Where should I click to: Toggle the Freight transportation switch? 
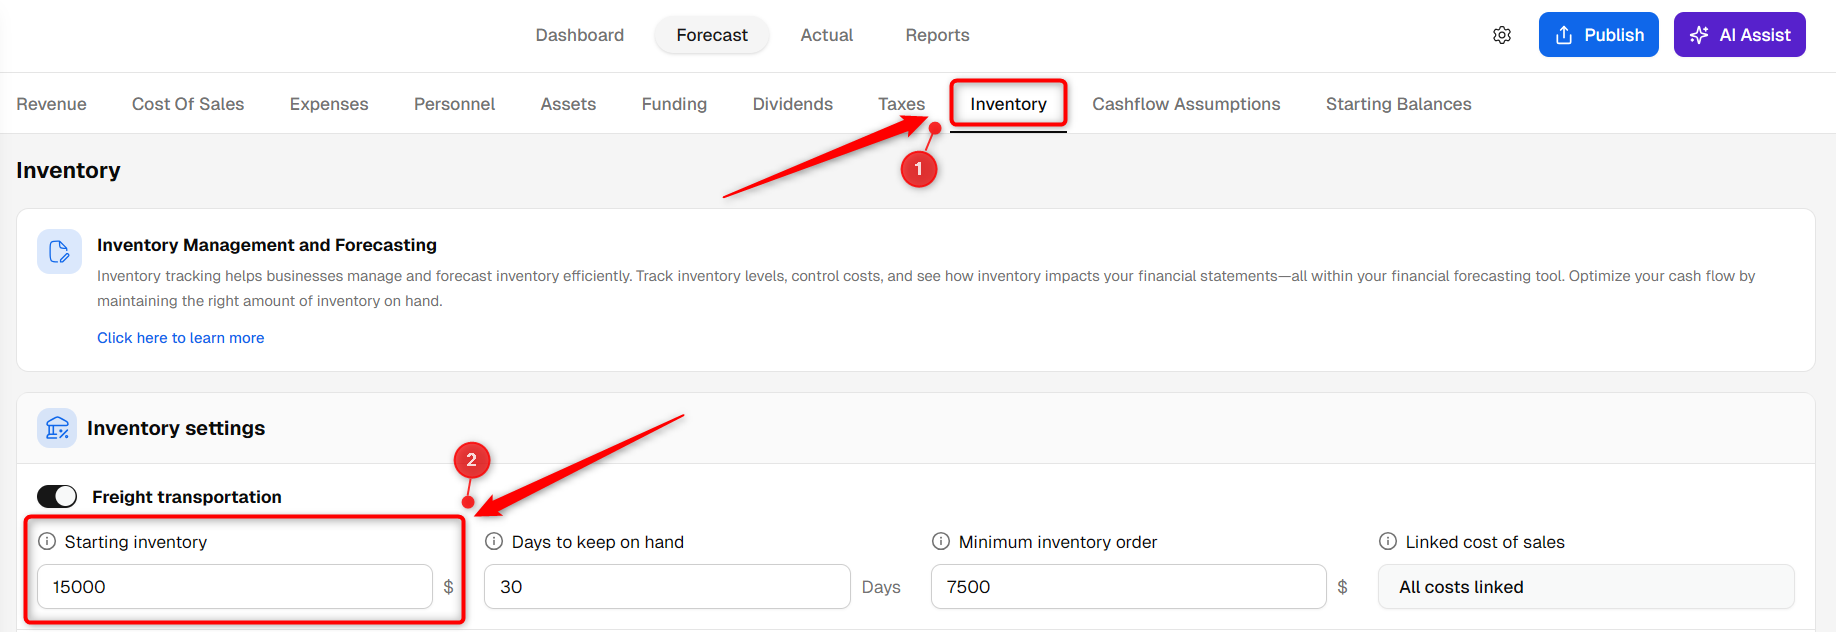coord(57,496)
